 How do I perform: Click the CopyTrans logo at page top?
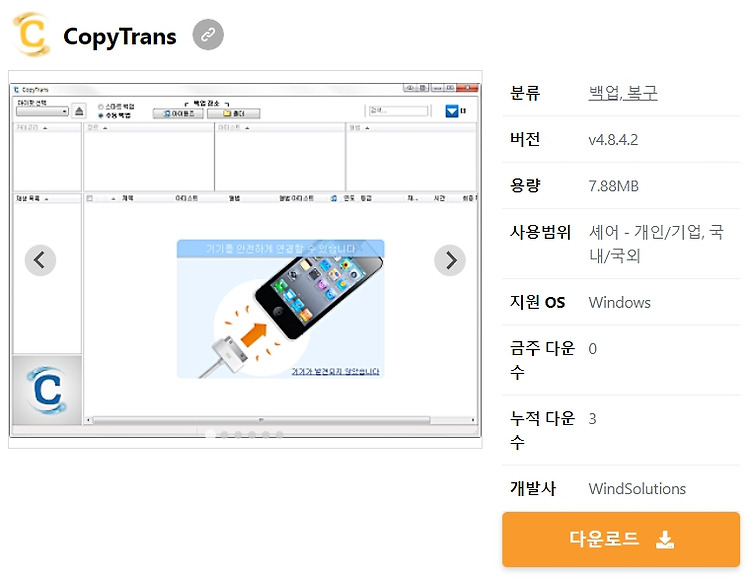(32, 35)
